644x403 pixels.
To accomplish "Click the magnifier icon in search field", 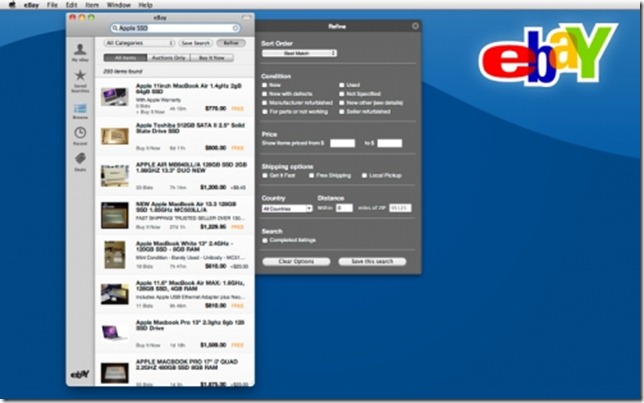I will click(115, 28).
